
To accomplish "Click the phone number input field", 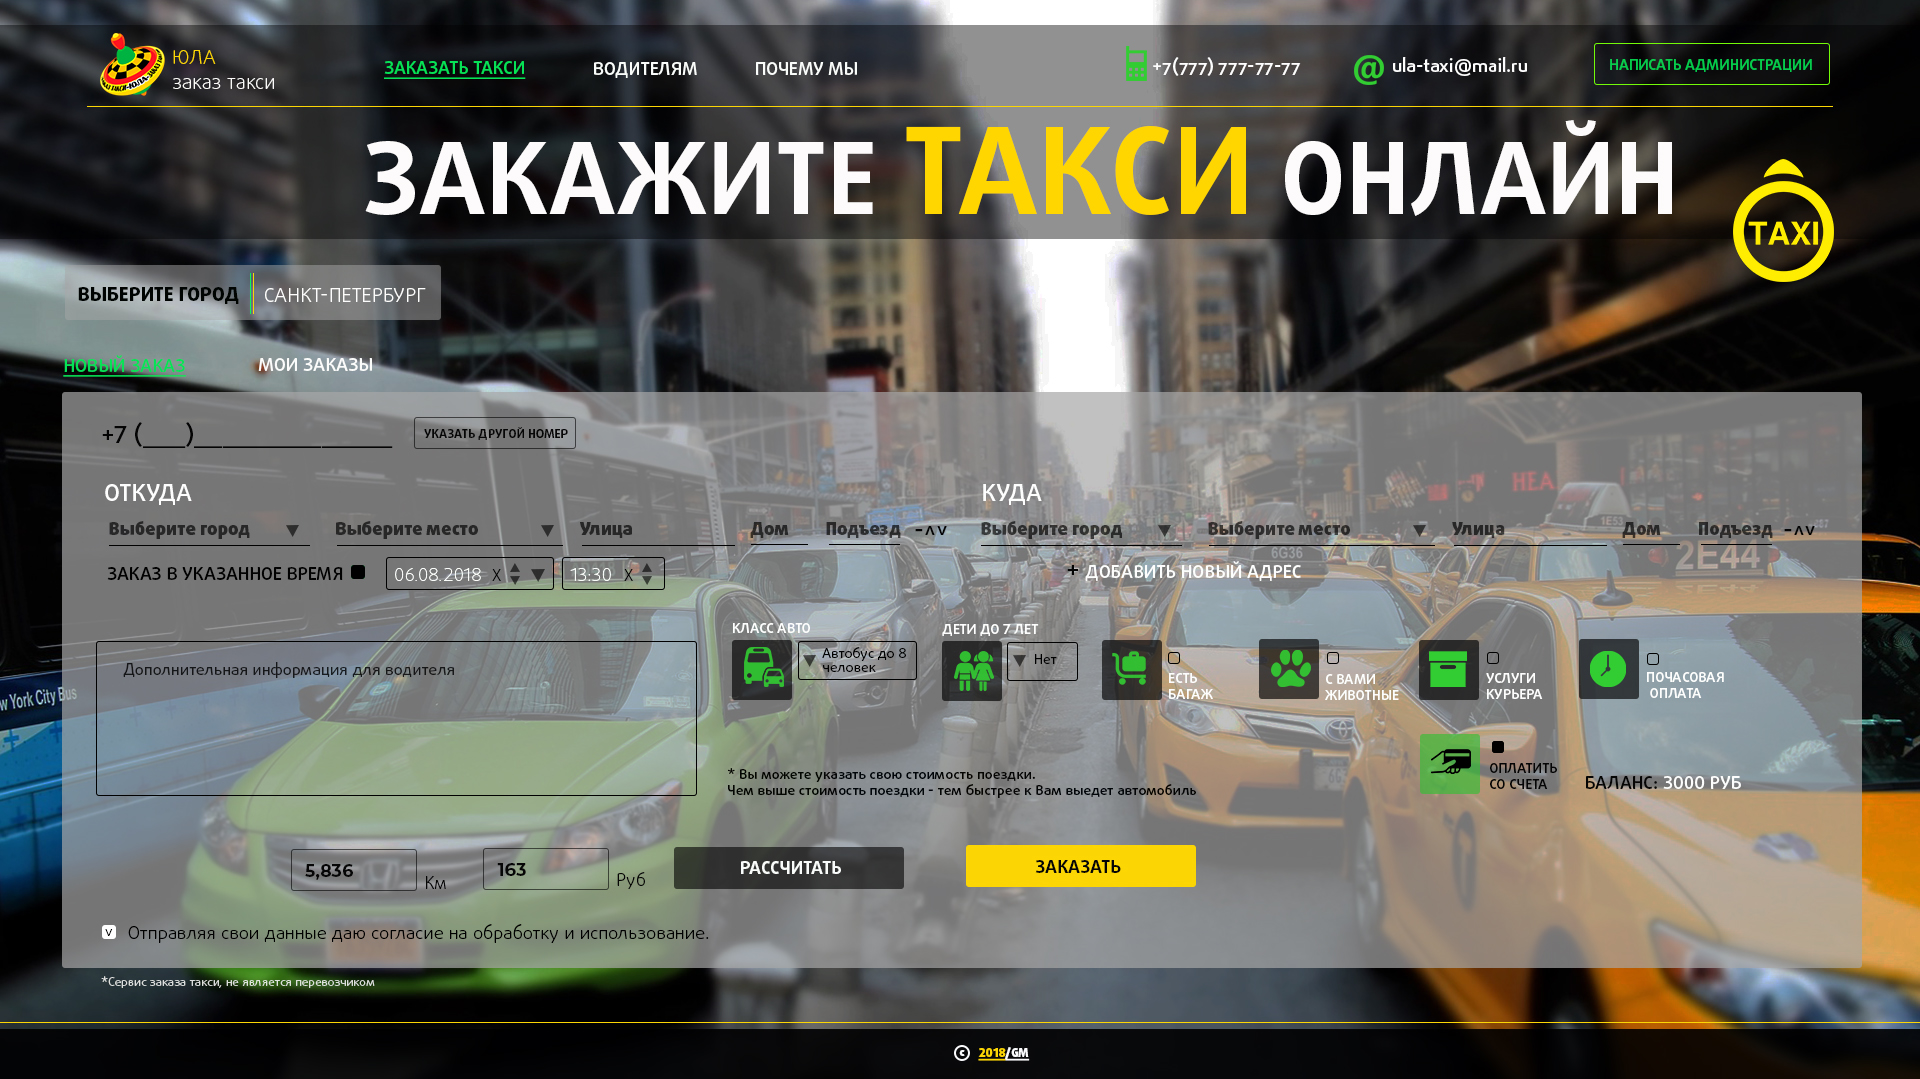I will point(247,434).
